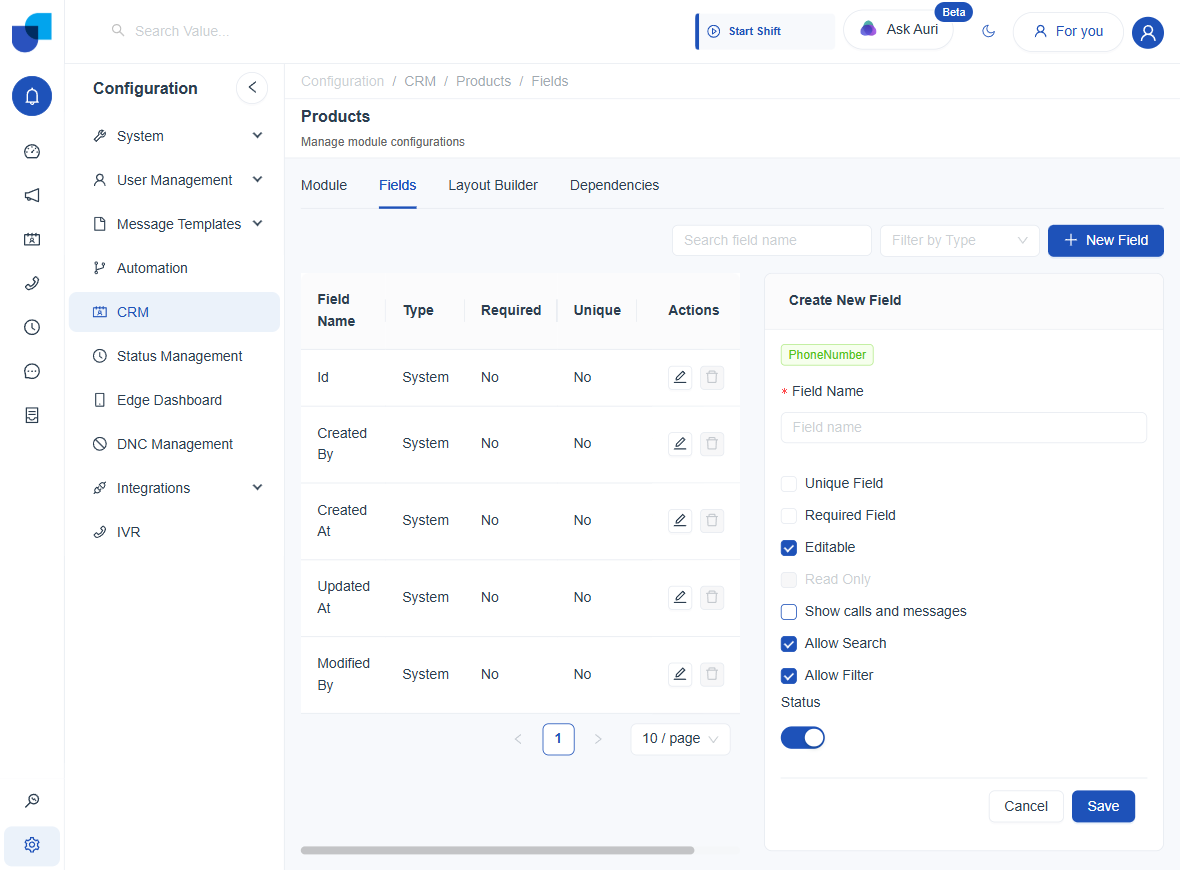
Task: Edit the Created At field row
Action: point(680,520)
